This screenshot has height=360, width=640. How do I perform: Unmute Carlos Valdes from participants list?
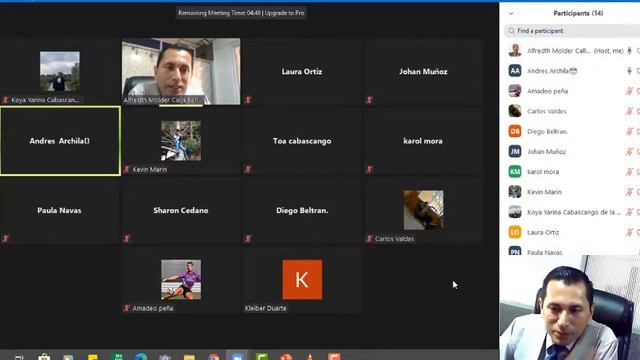(629, 111)
